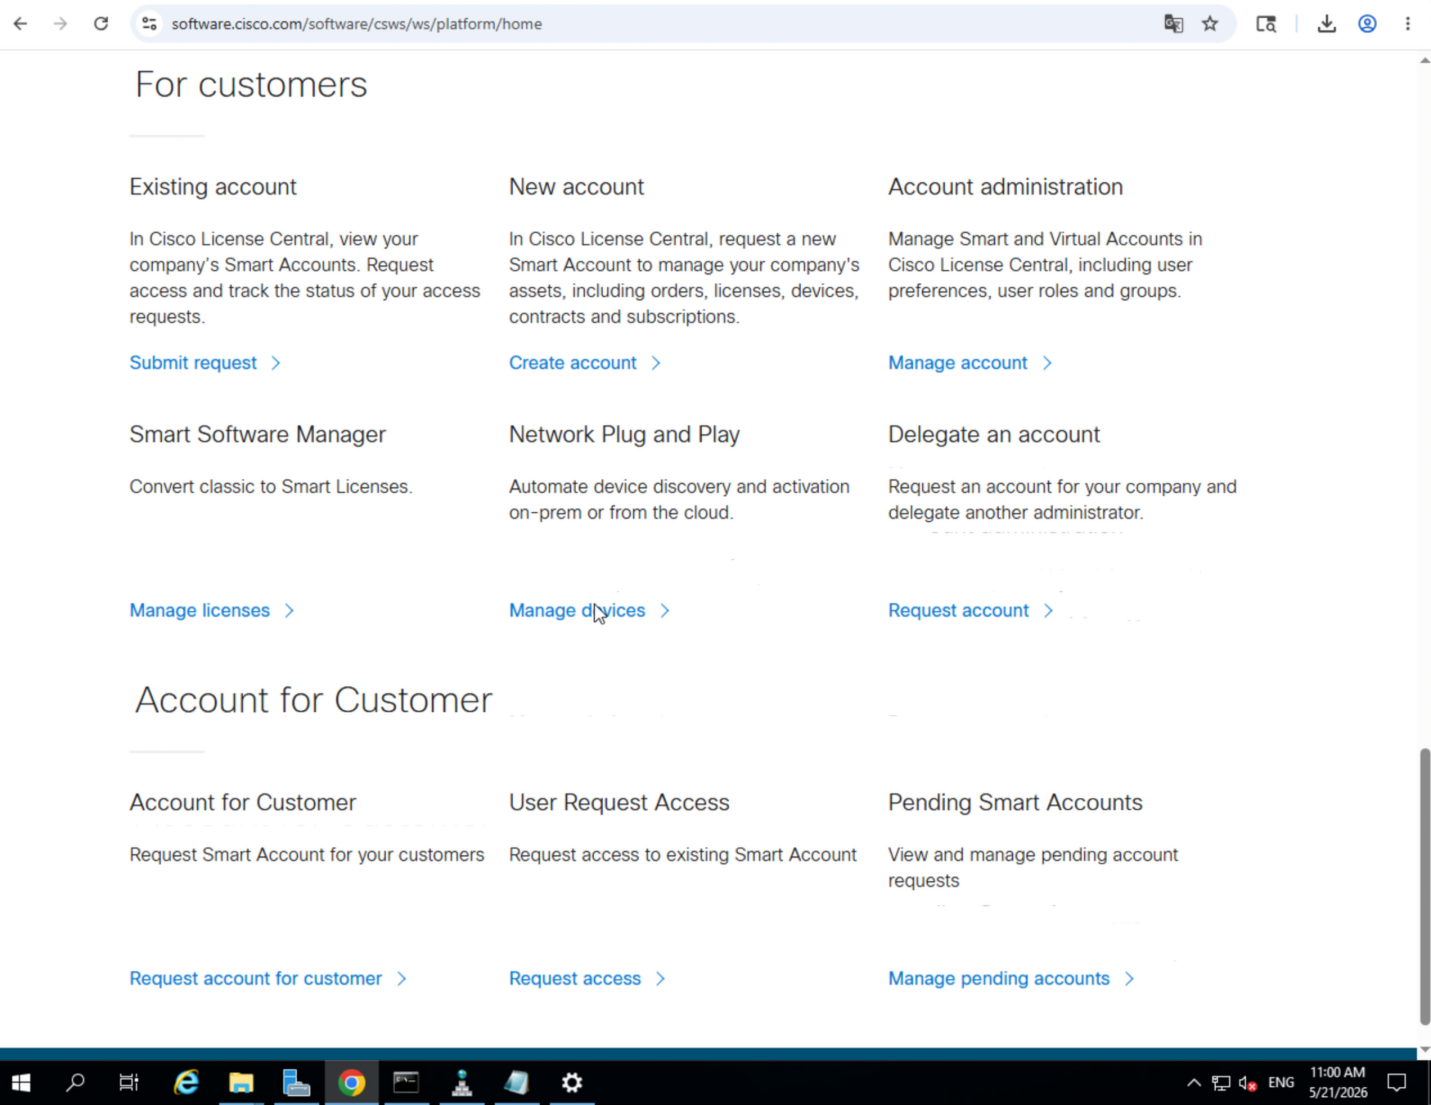Click the Smart Software Manager heading

point(257,435)
